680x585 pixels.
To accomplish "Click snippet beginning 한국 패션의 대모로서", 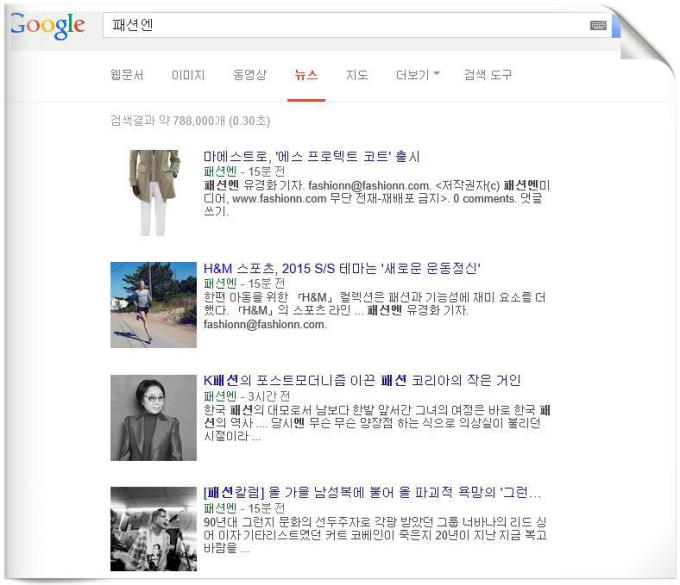I will pos(377,423).
